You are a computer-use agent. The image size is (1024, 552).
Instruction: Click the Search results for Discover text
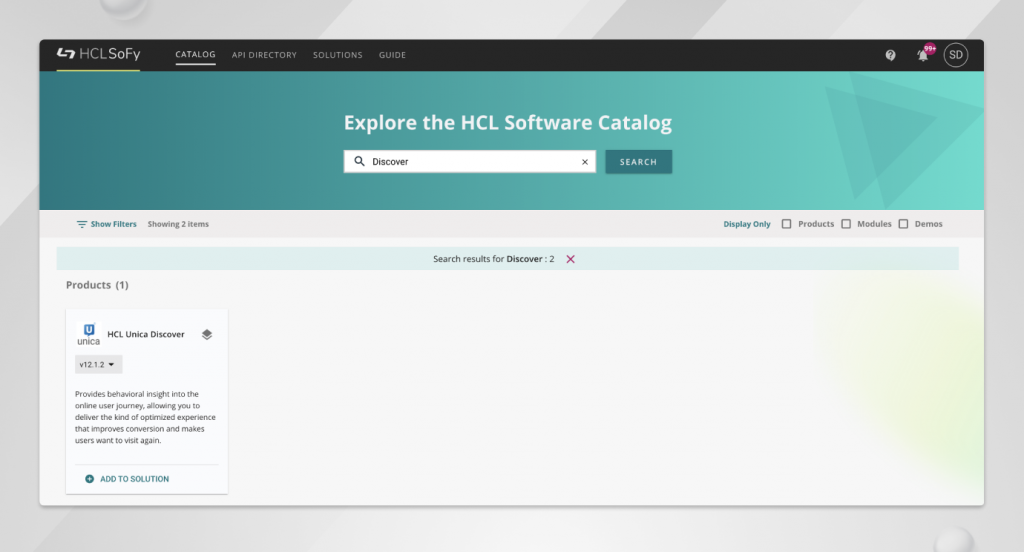[x=493, y=259]
